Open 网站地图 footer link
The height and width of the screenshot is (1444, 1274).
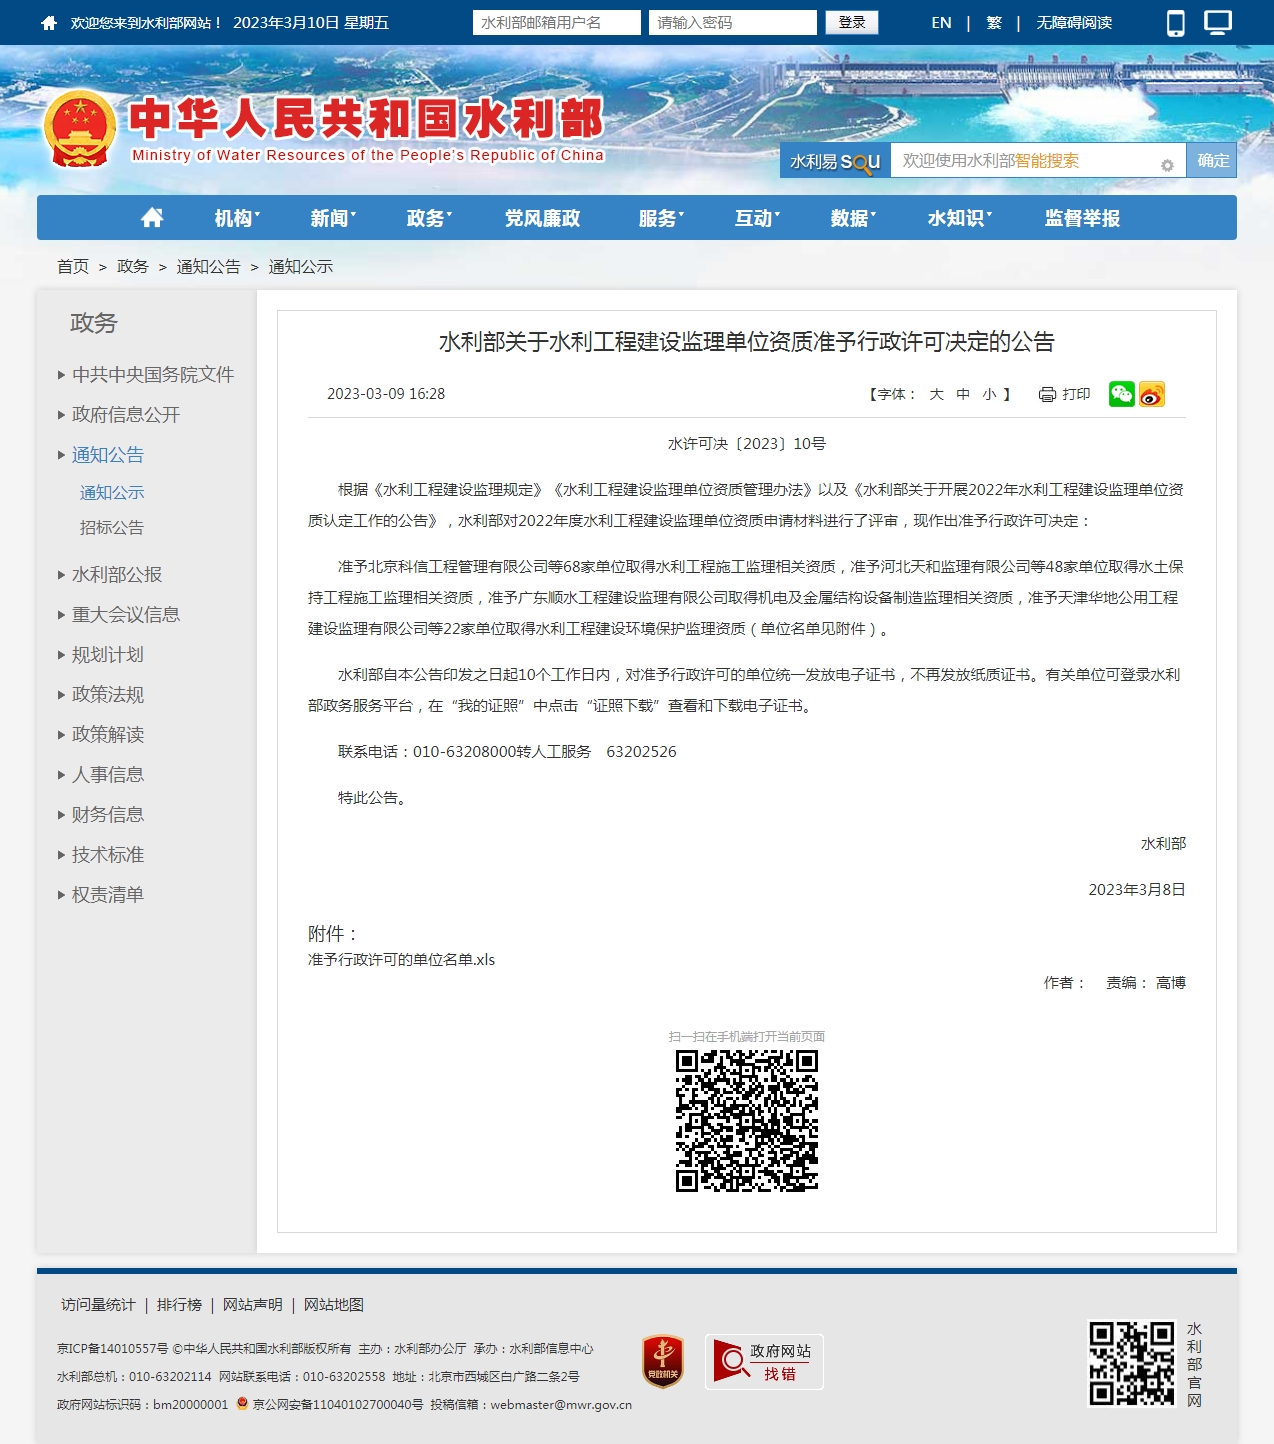(334, 1305)
